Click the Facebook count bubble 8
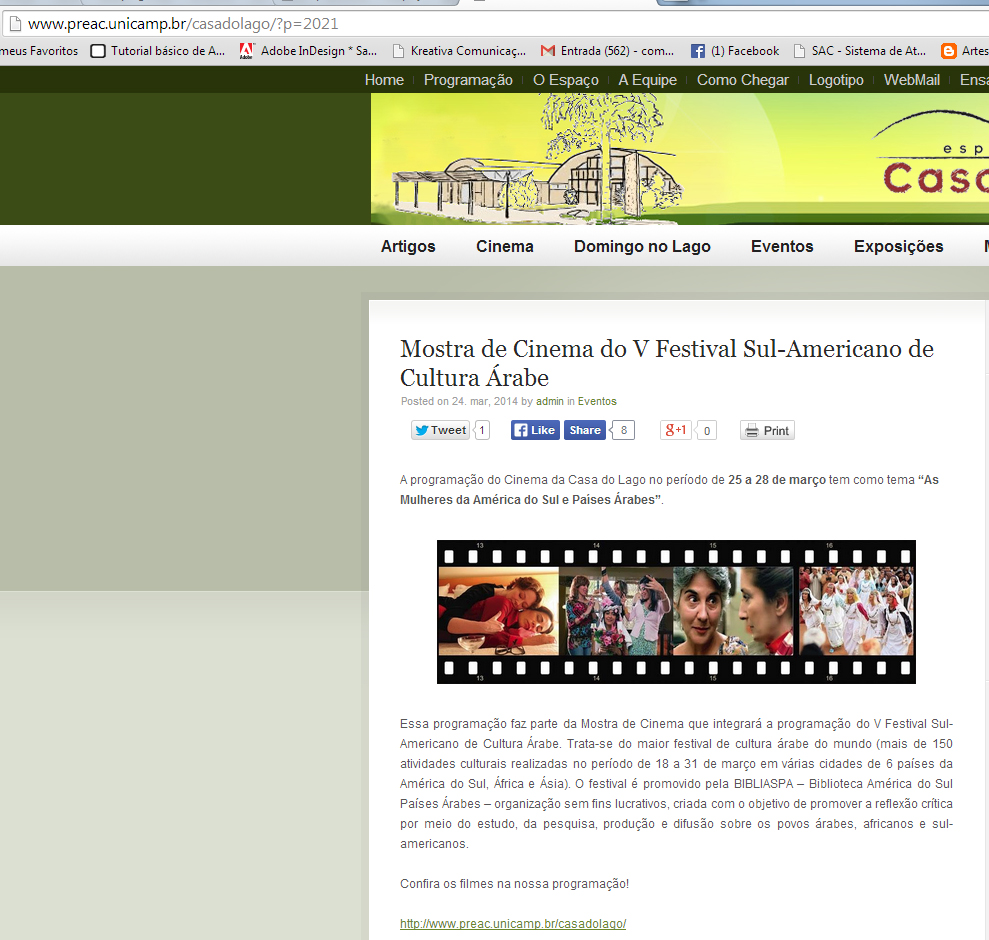 [x=623, y=430]
